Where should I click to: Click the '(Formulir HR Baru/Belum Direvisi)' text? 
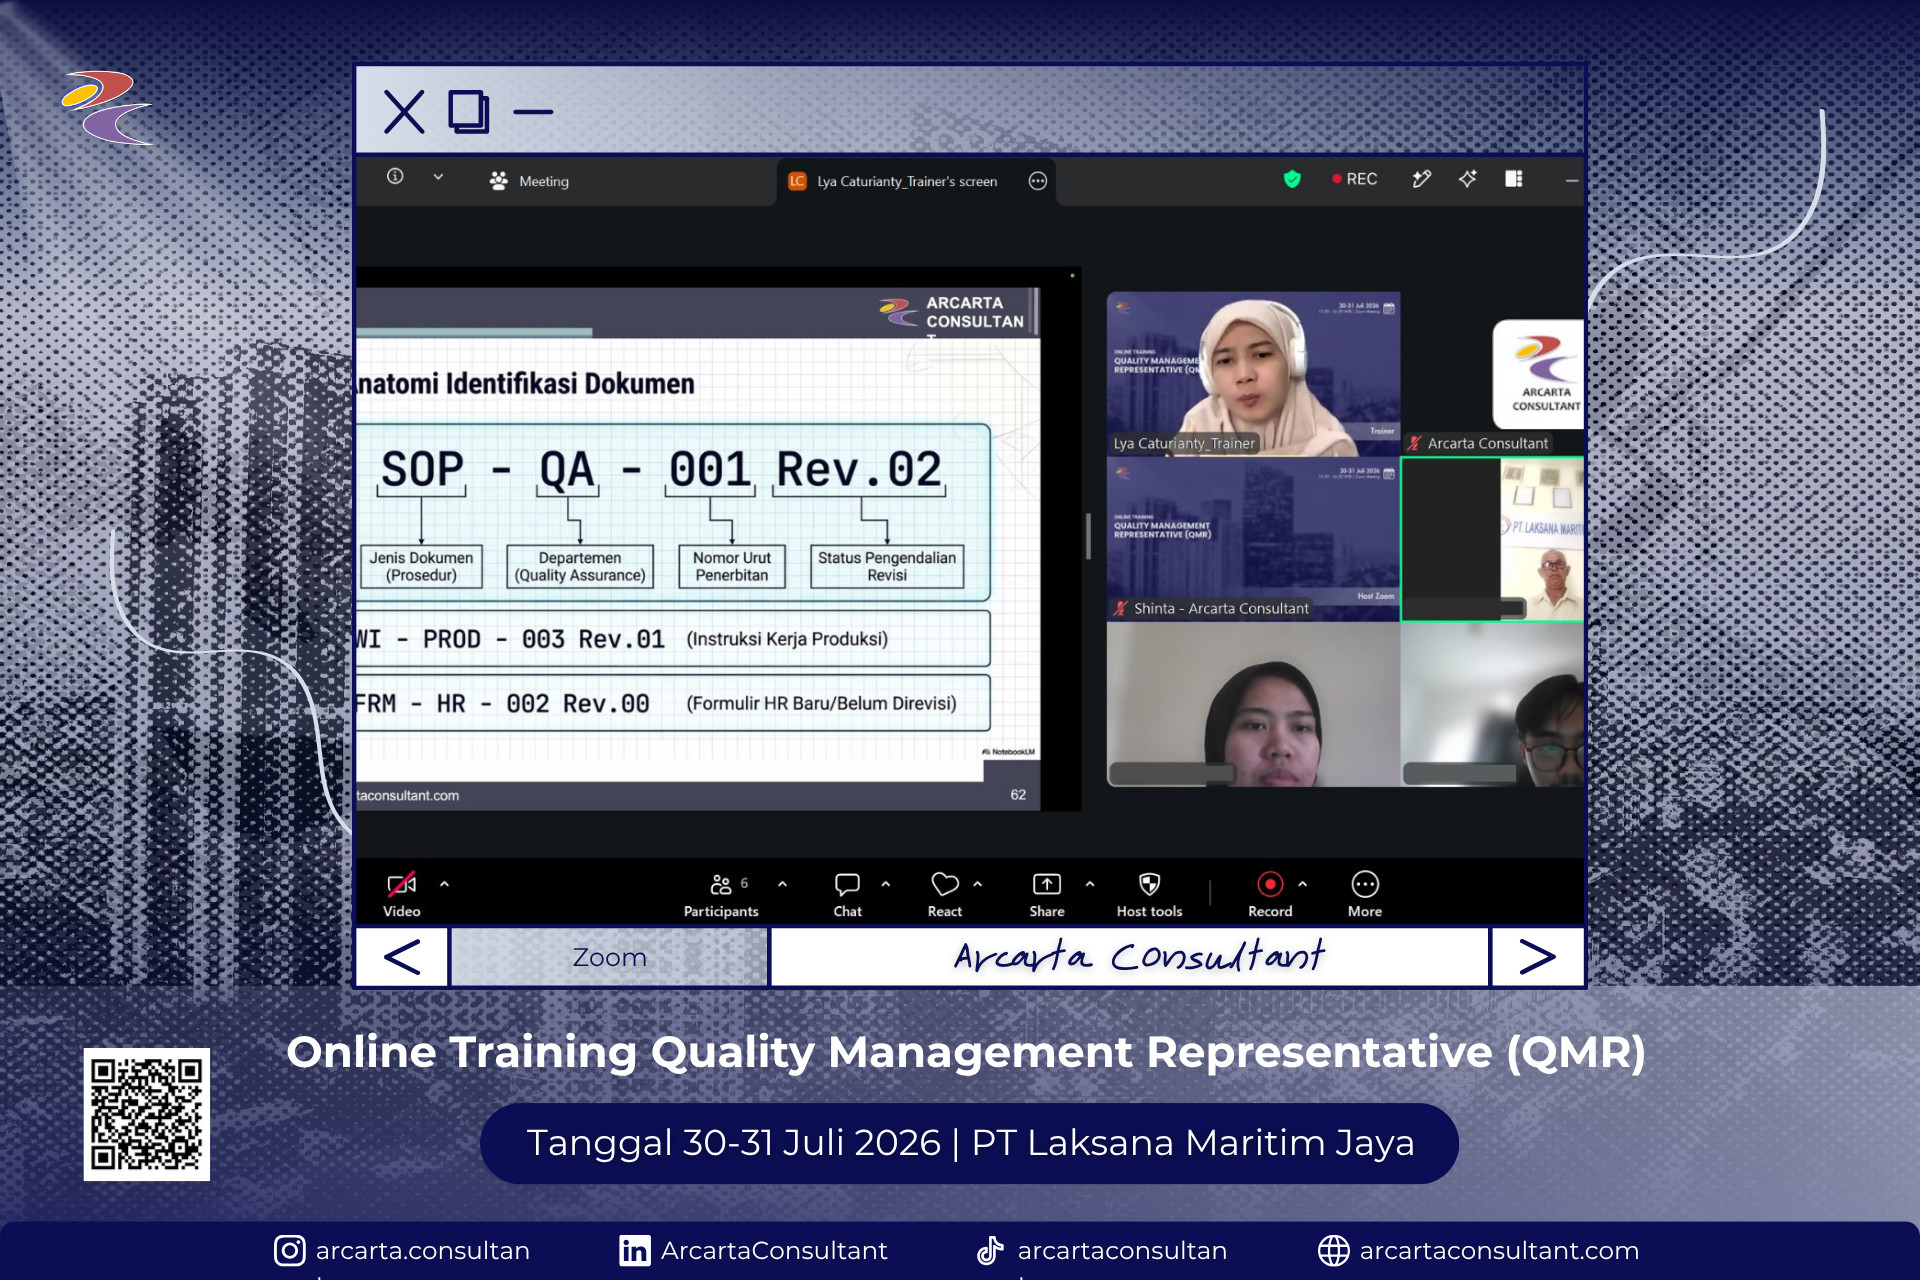[821, 703]
